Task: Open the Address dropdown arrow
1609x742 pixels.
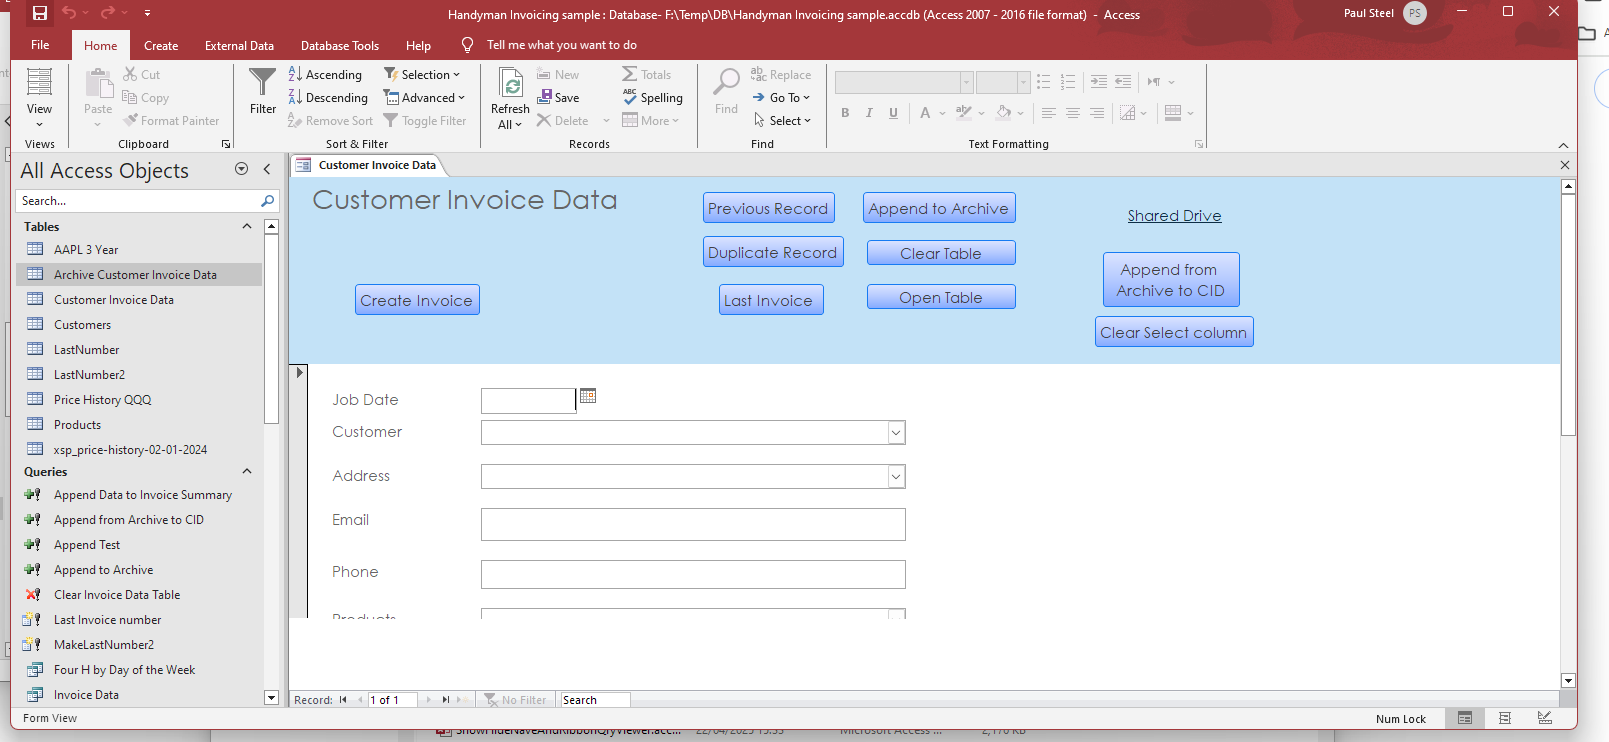Action: pos(896,477)
